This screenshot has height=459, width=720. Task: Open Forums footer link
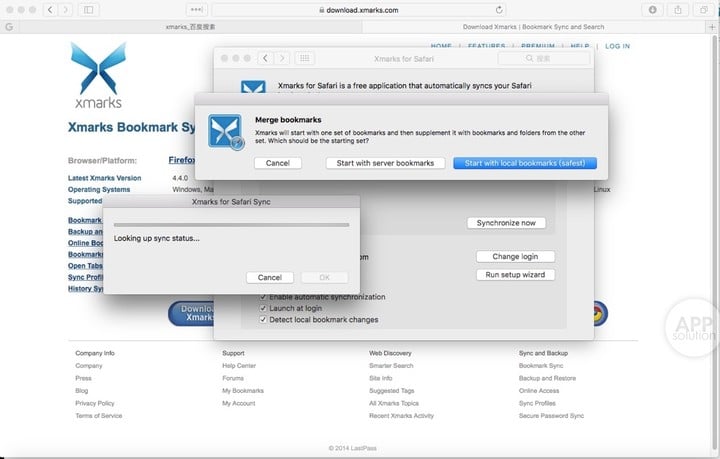[233, 378]
